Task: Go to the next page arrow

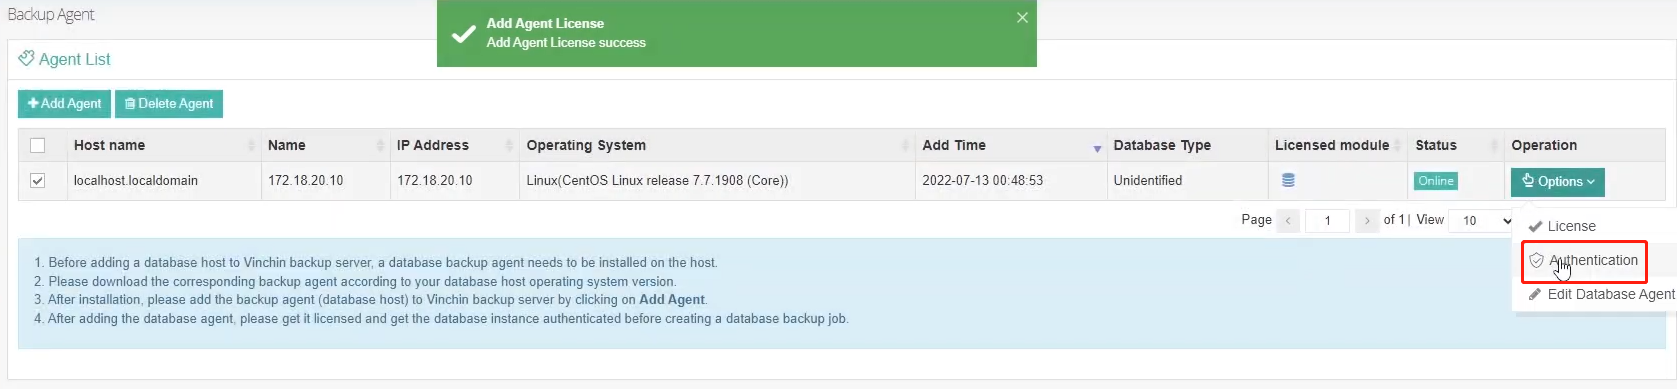Action: click(x=1367, y=221)
